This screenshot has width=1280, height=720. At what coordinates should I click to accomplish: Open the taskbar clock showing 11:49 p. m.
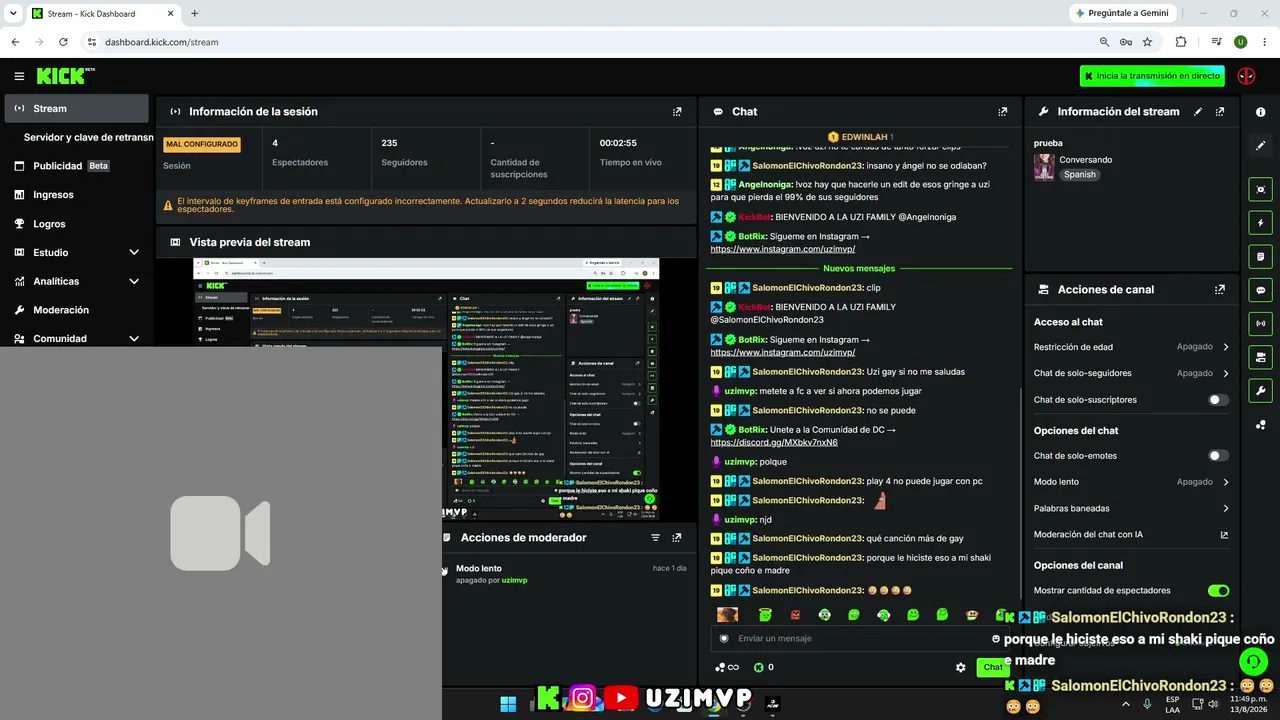pyautogui.click(x=1249, y=704)
